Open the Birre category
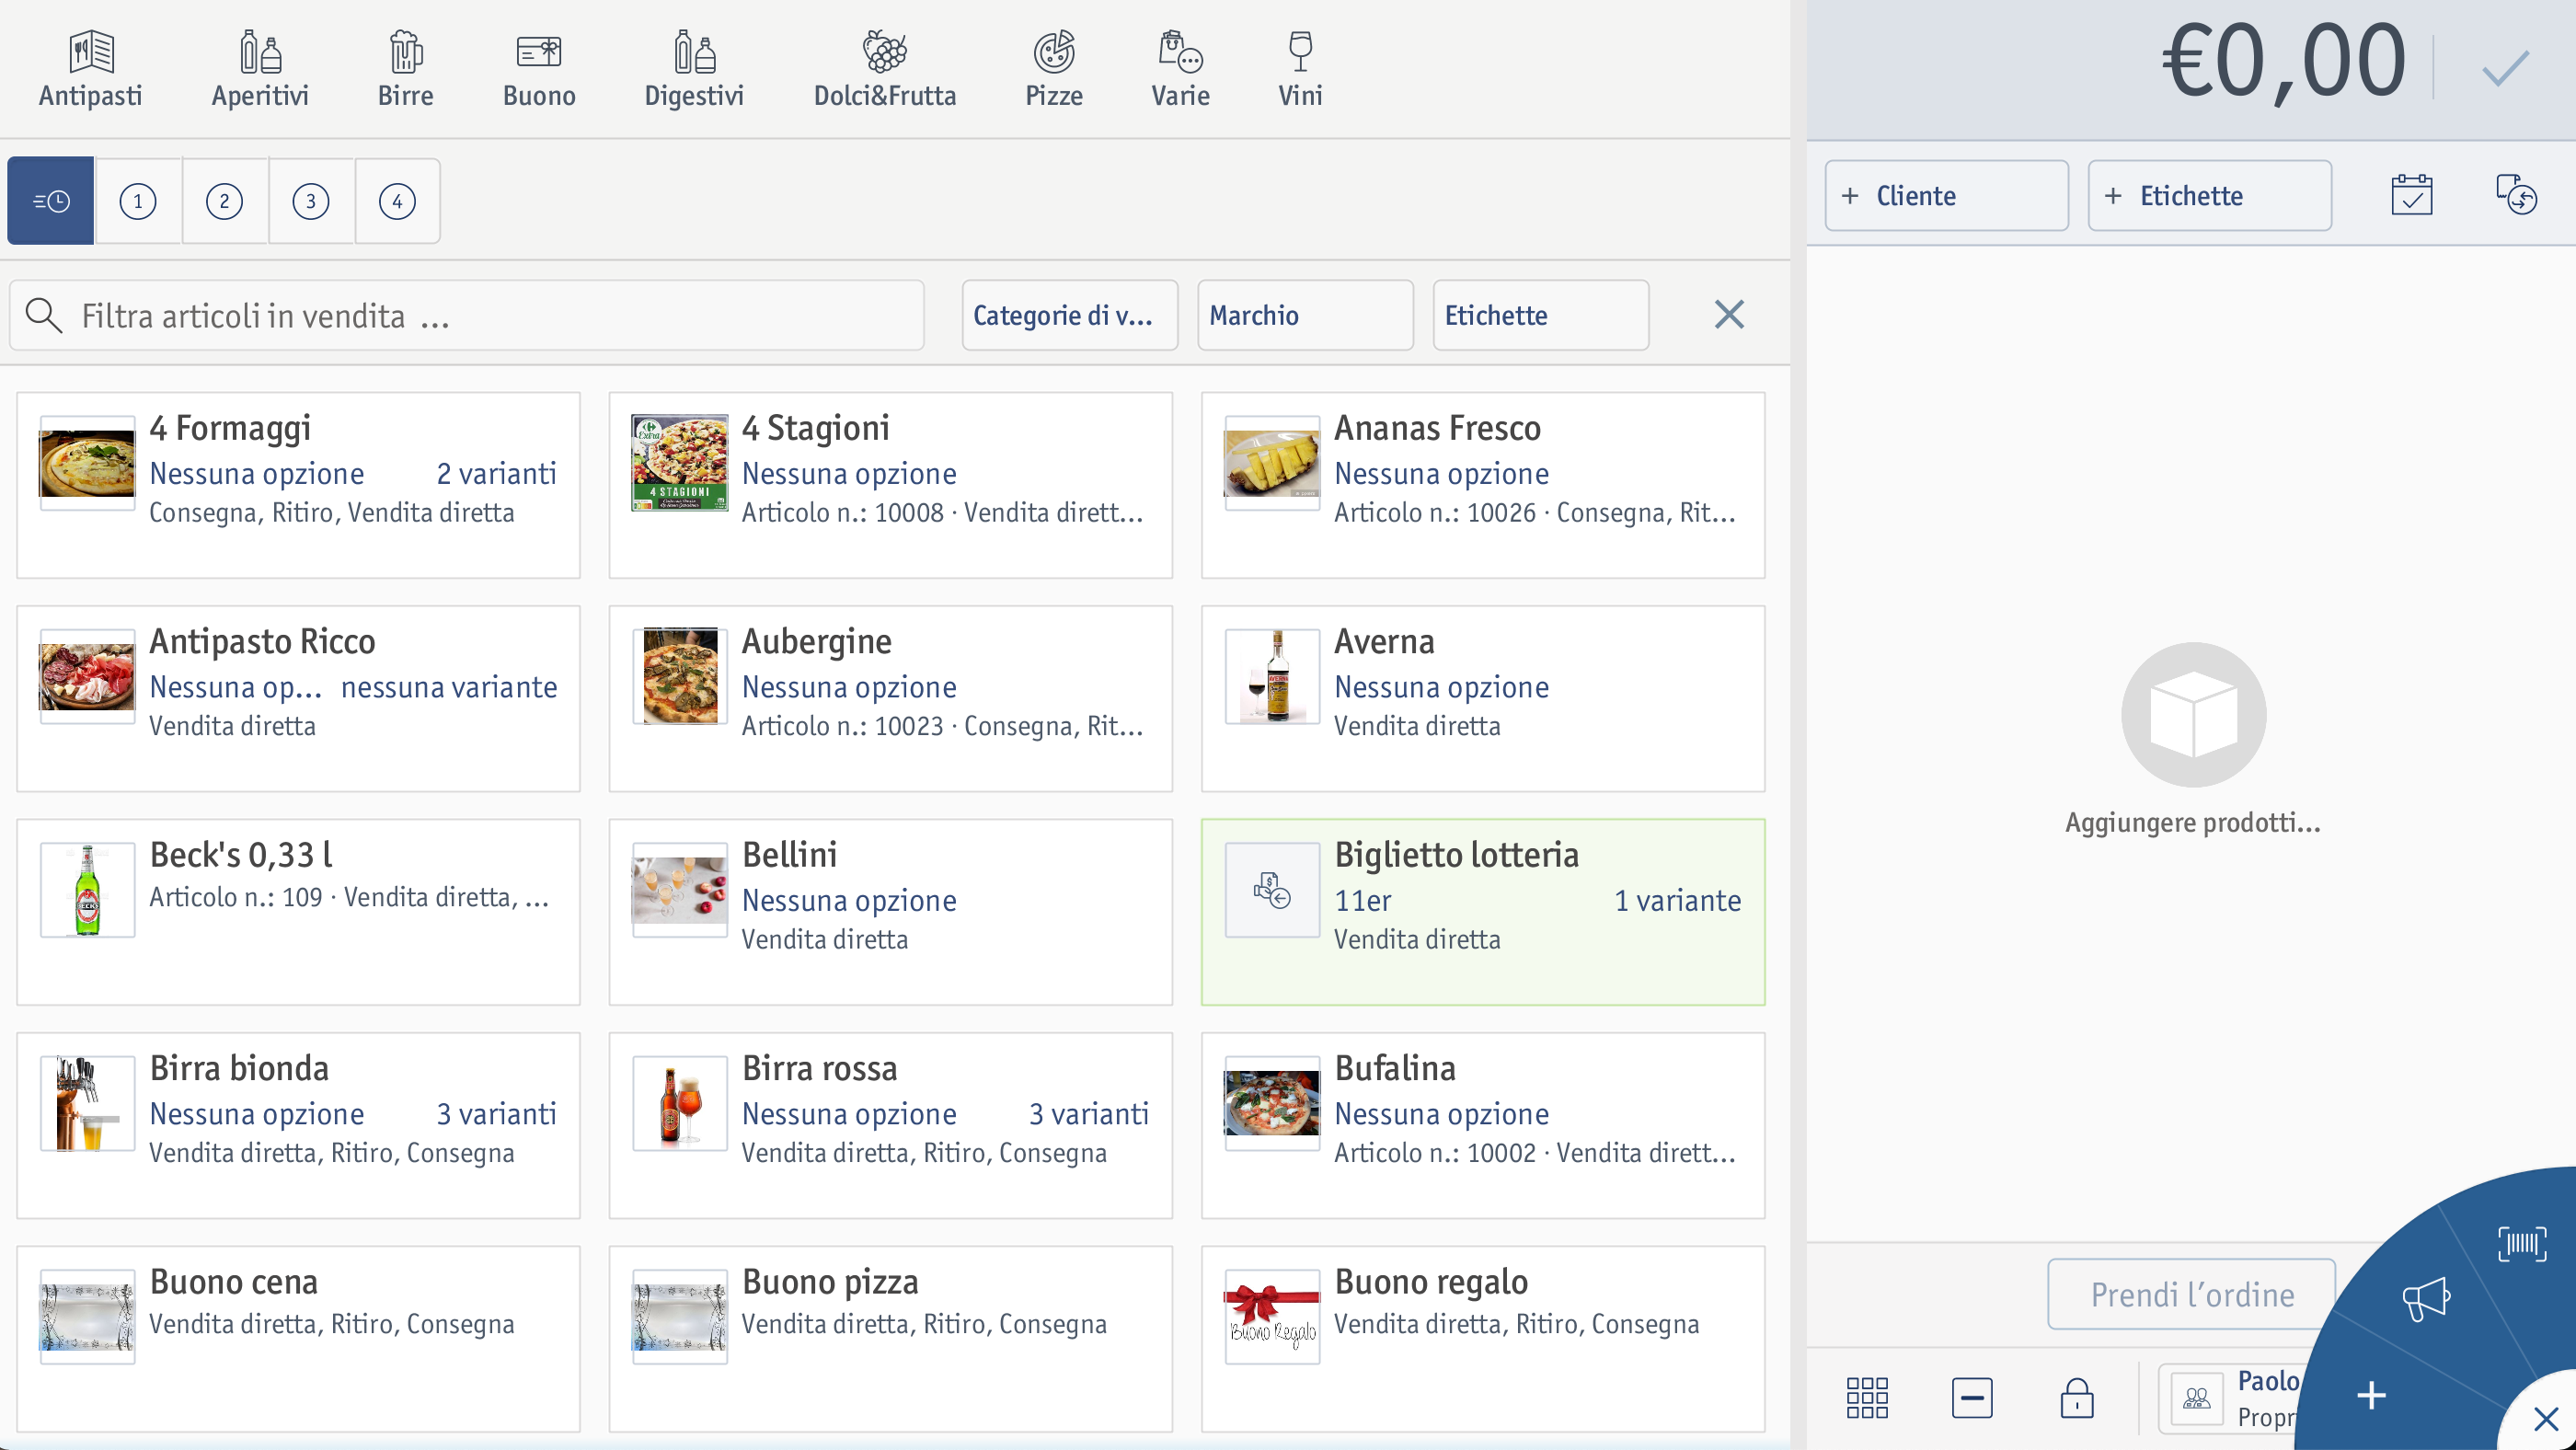This screenshot has height=1450, width=2576. [x=405, y=69]
